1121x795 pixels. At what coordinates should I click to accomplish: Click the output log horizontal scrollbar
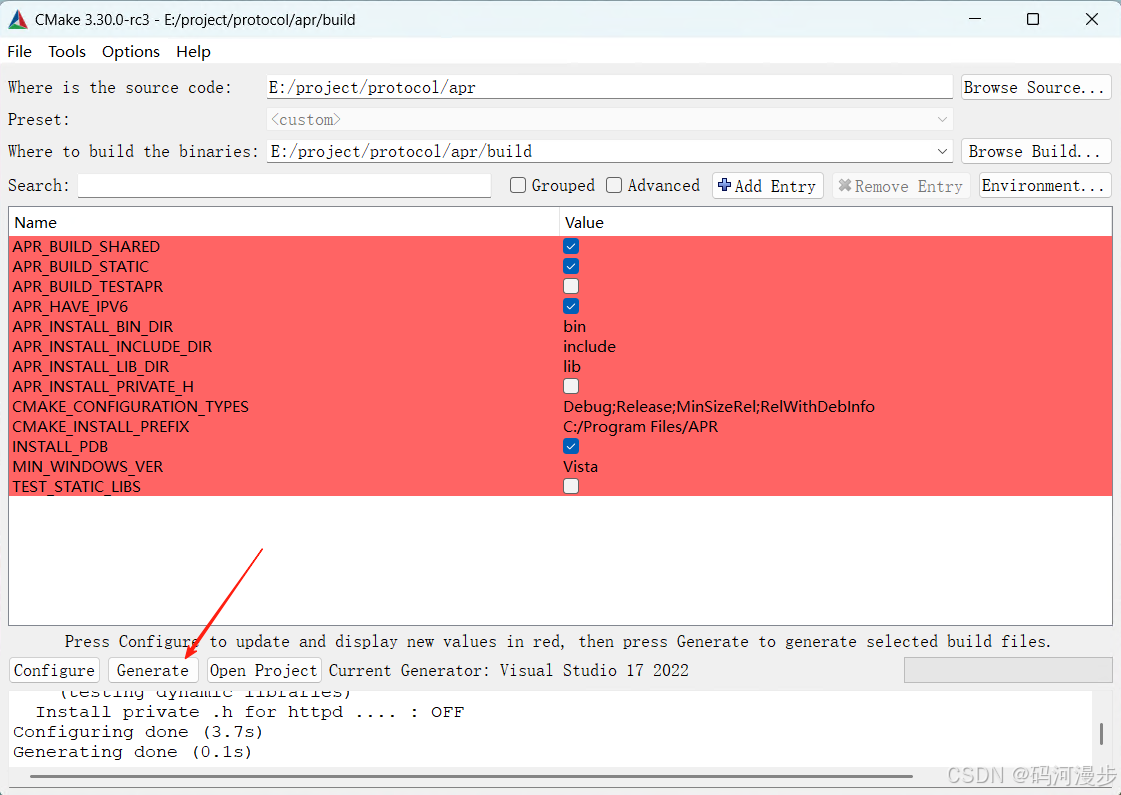pos(471,776)
